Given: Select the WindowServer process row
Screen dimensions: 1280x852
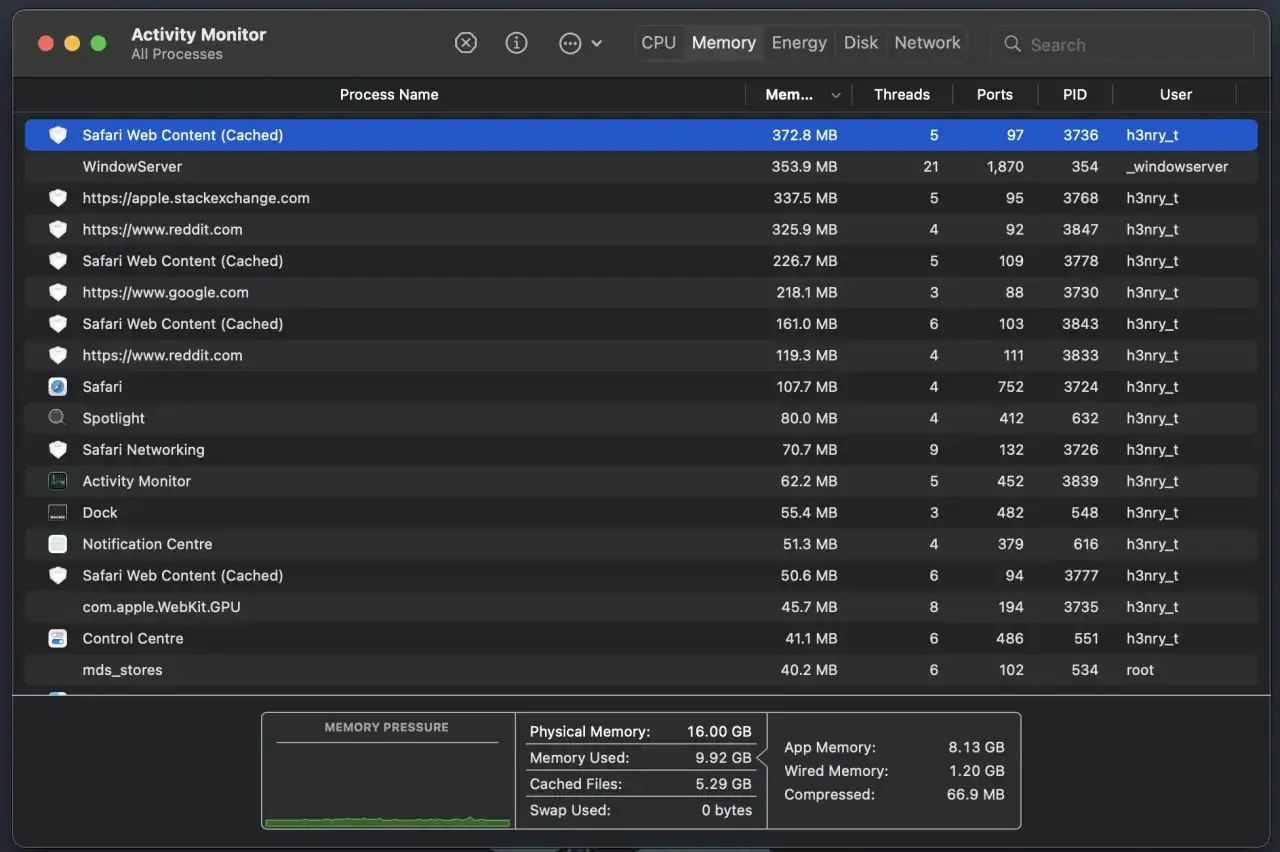Looking at the screenshot, I should click(x=641, y=167).
